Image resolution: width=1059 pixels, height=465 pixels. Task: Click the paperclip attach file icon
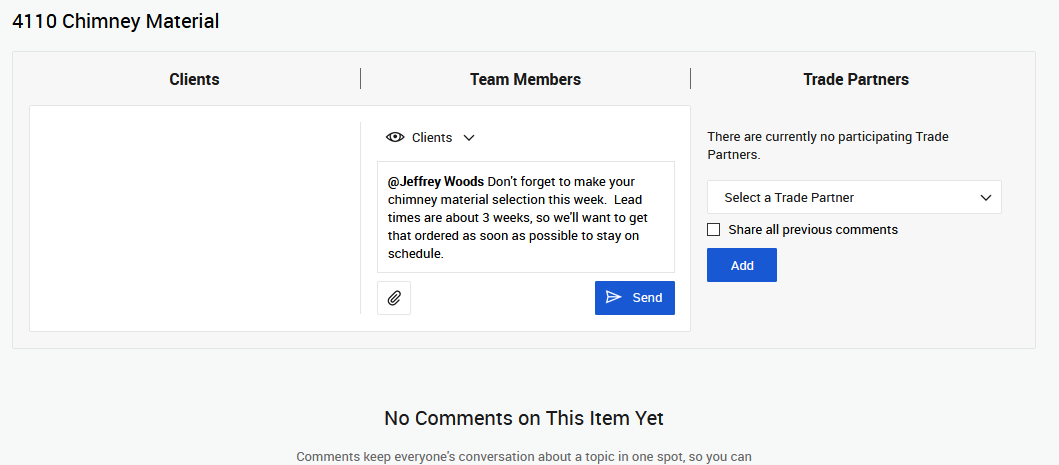click(394, 298)
